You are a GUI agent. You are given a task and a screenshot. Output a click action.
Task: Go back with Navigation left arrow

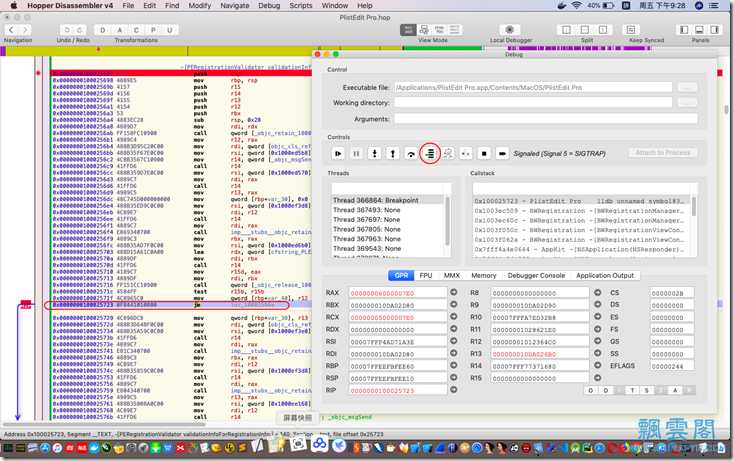point(11,30)
